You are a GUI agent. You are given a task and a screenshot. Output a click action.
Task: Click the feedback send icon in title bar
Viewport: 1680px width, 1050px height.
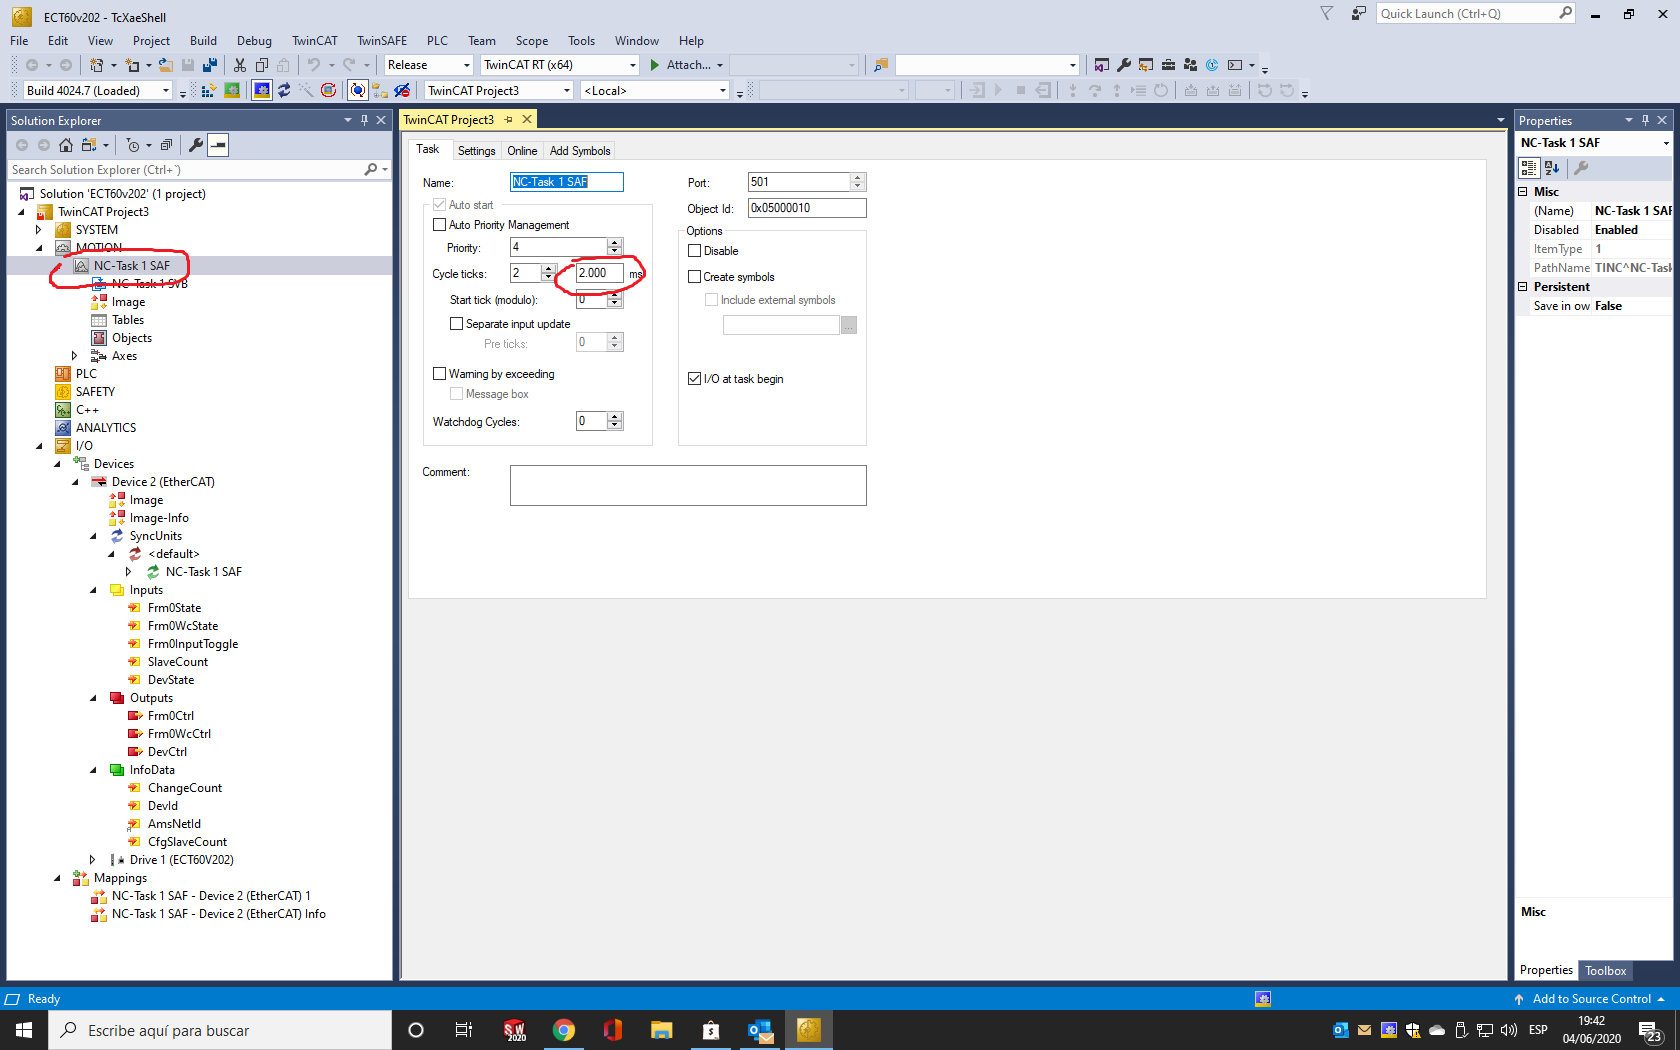1358,13
